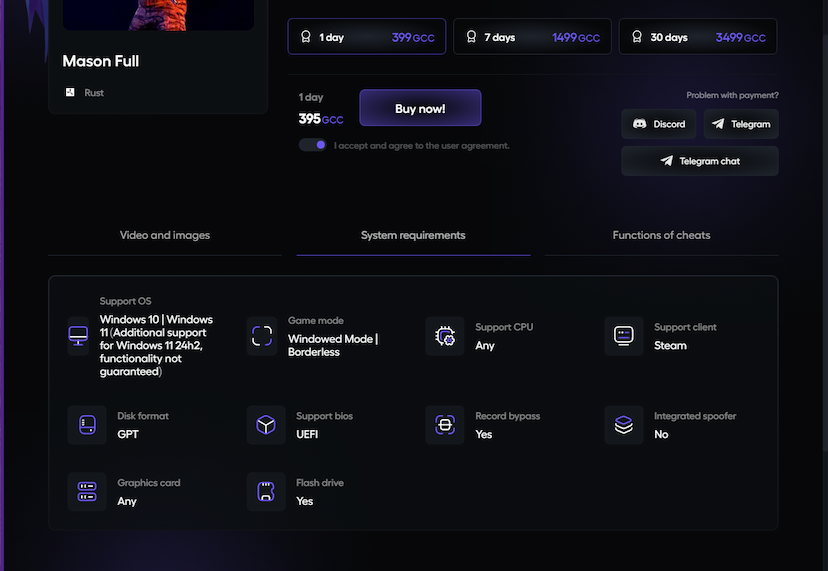Click the Support CPU chip icon
The height and width of the screenshot is (571, 828).
(x=445, y=337)
